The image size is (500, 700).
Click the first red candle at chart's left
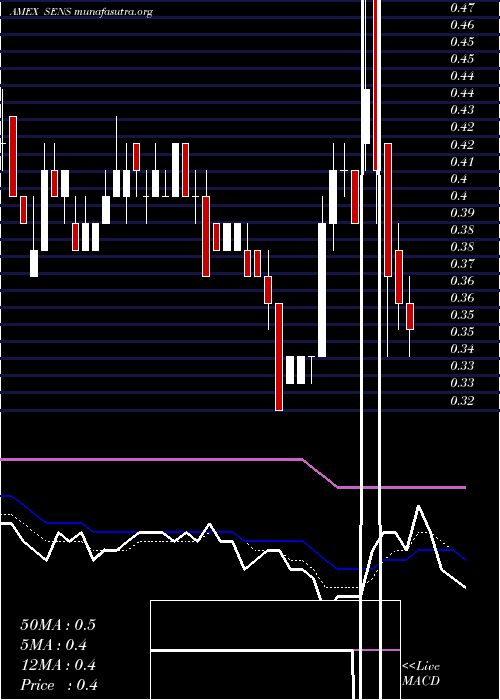tap(13, 156)
